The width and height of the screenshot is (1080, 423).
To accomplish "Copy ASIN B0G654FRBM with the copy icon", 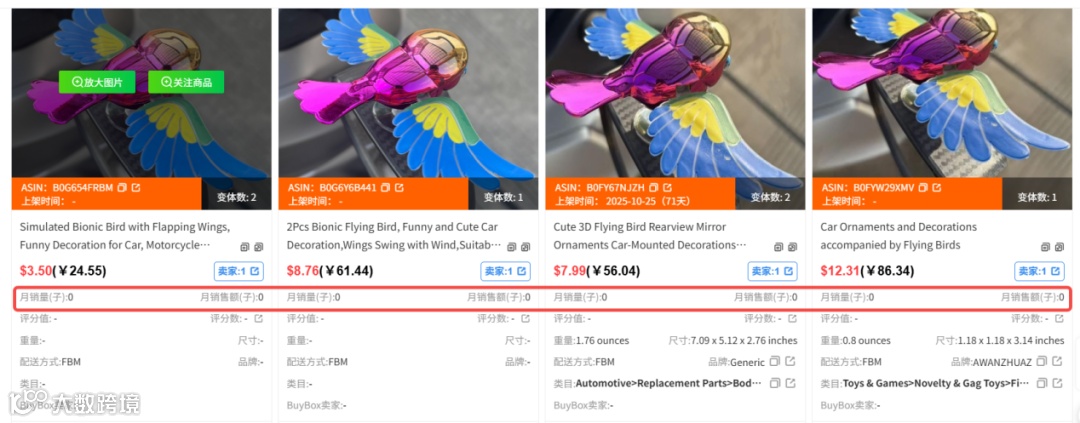I will (122, 187).
